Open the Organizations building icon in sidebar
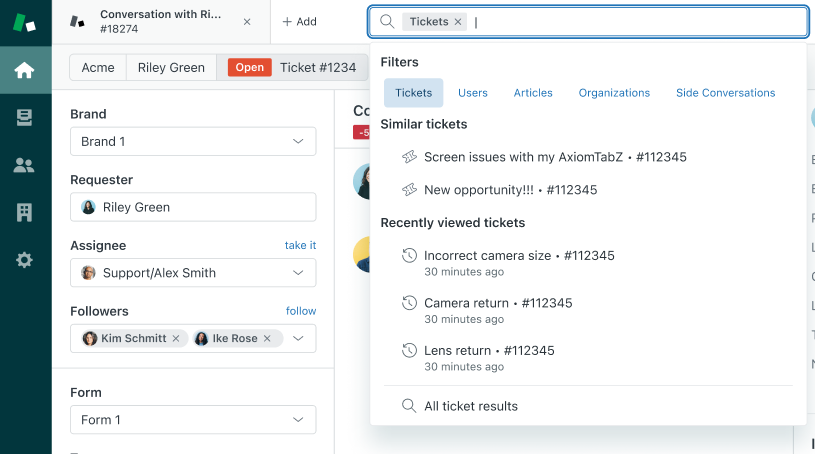This screenshot has height=454, width=815. coord(25,212)
